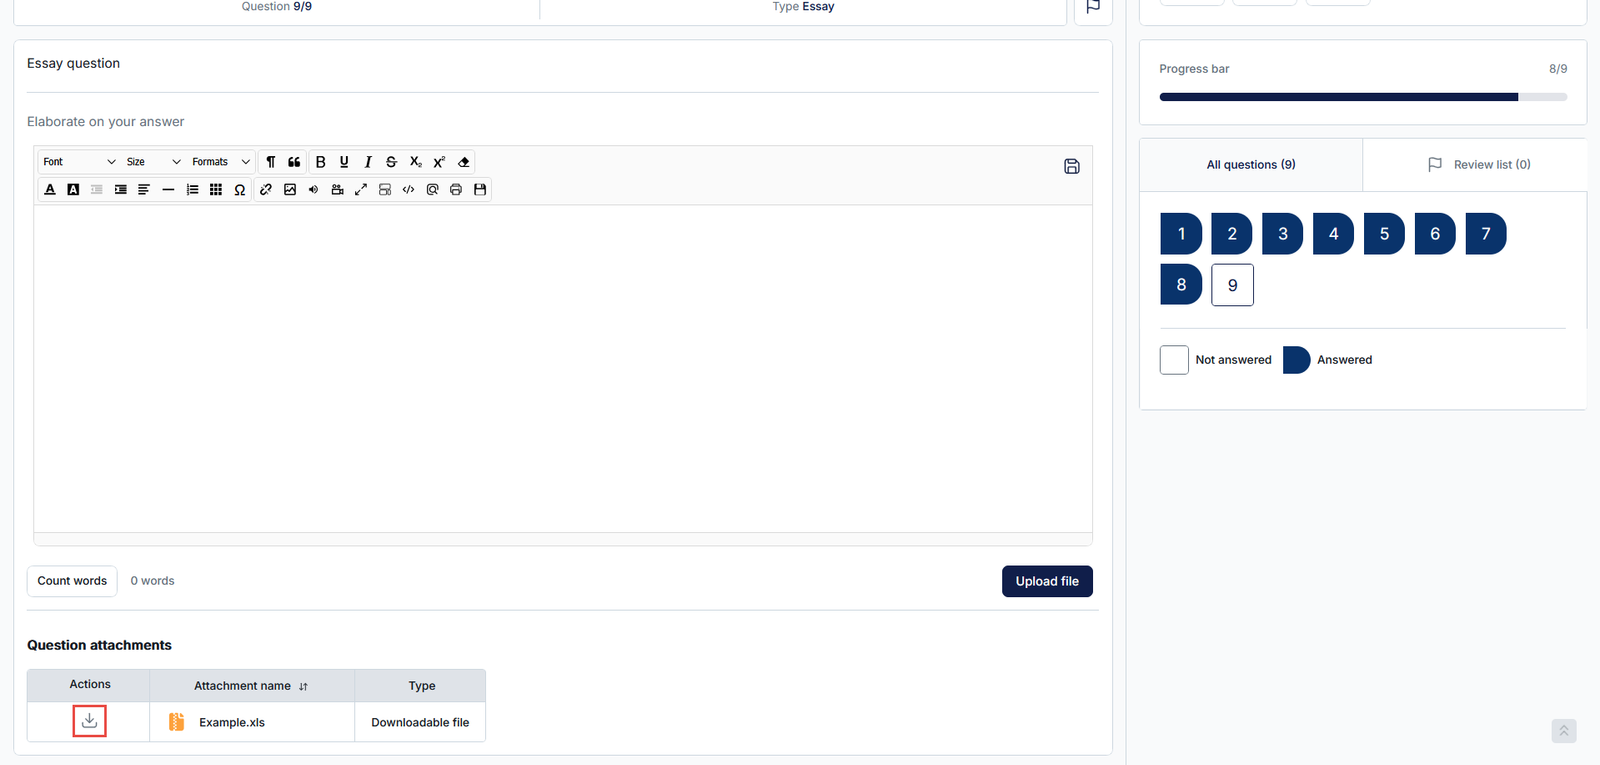Open the font color tool

(50, 189)
